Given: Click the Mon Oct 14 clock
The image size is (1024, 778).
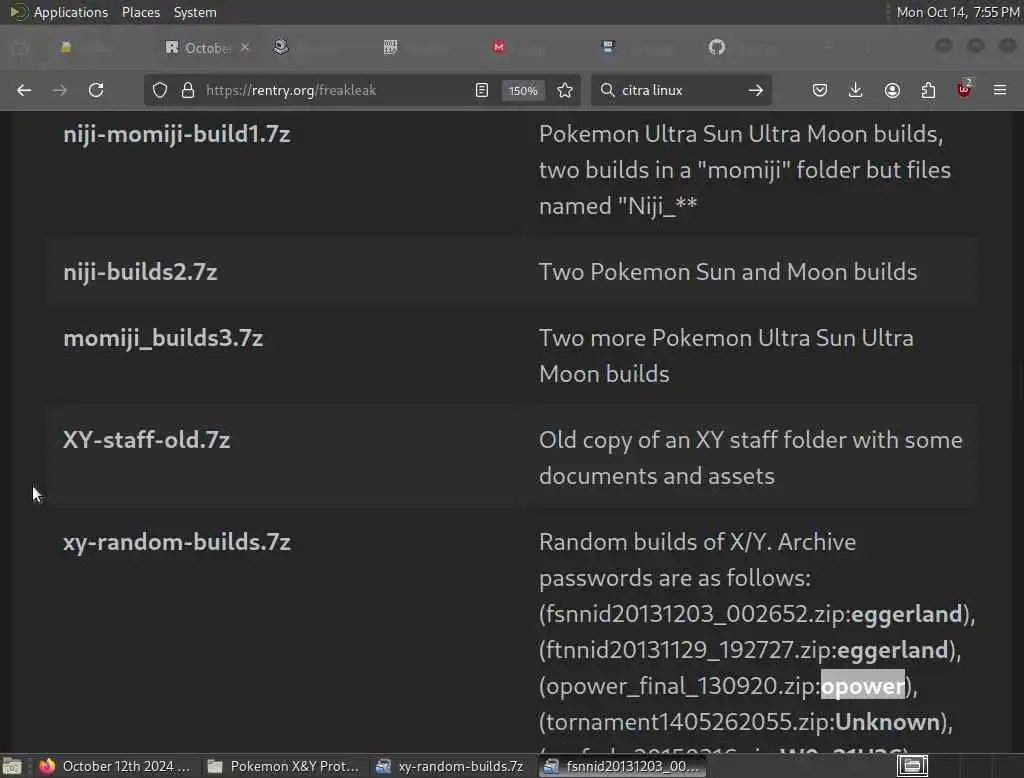Looking at the screenshot, I should (957, 12).
